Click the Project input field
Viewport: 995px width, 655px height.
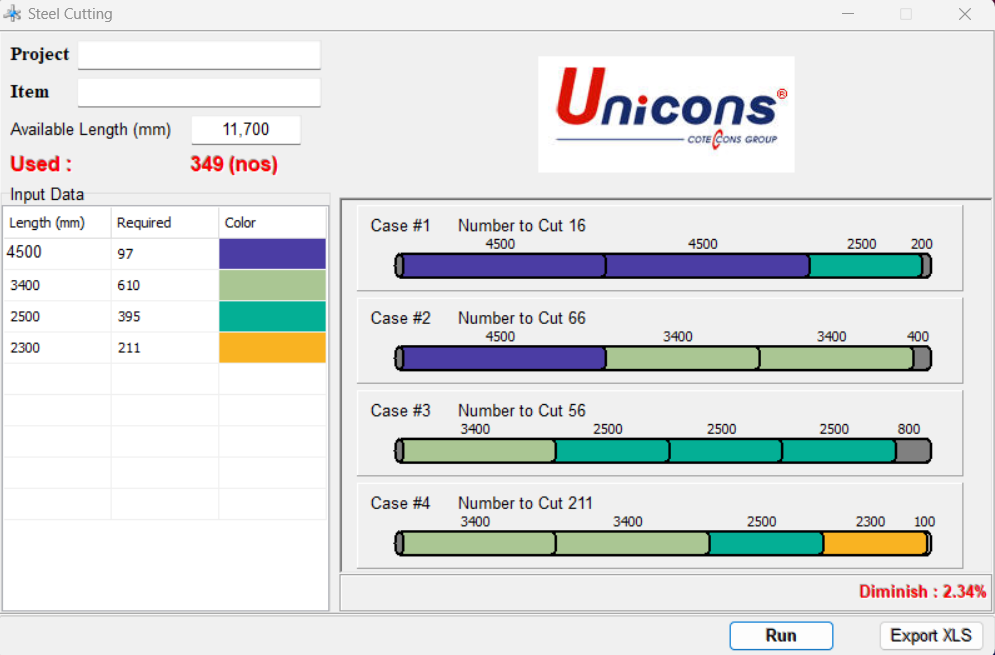click(x=199, y=55)
